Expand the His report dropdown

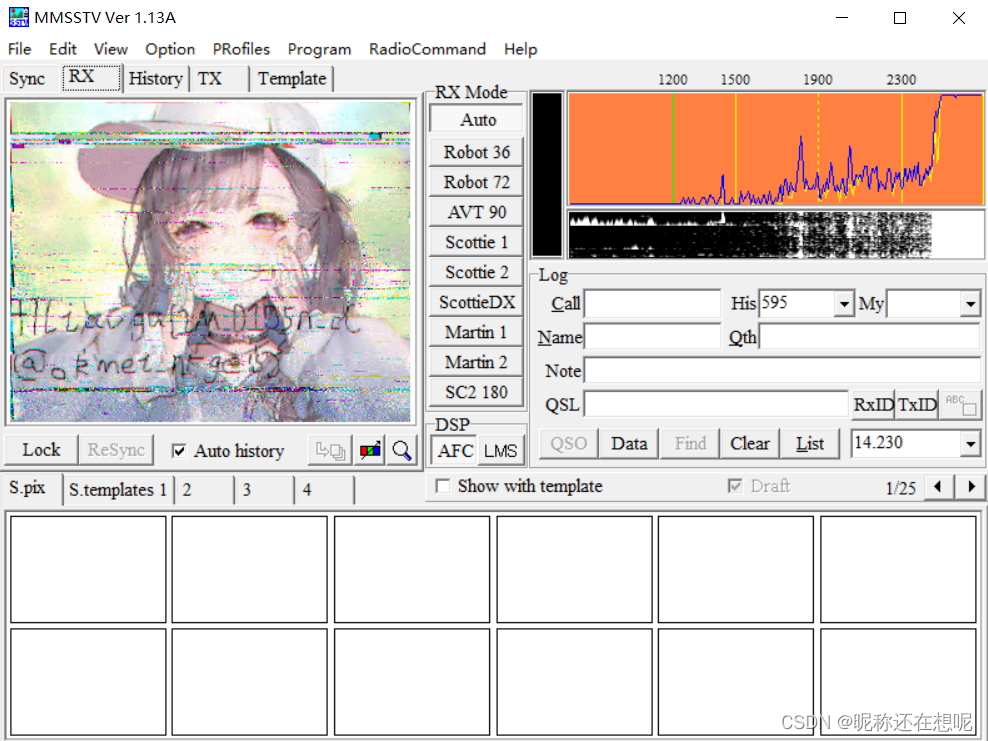(844, 304)
